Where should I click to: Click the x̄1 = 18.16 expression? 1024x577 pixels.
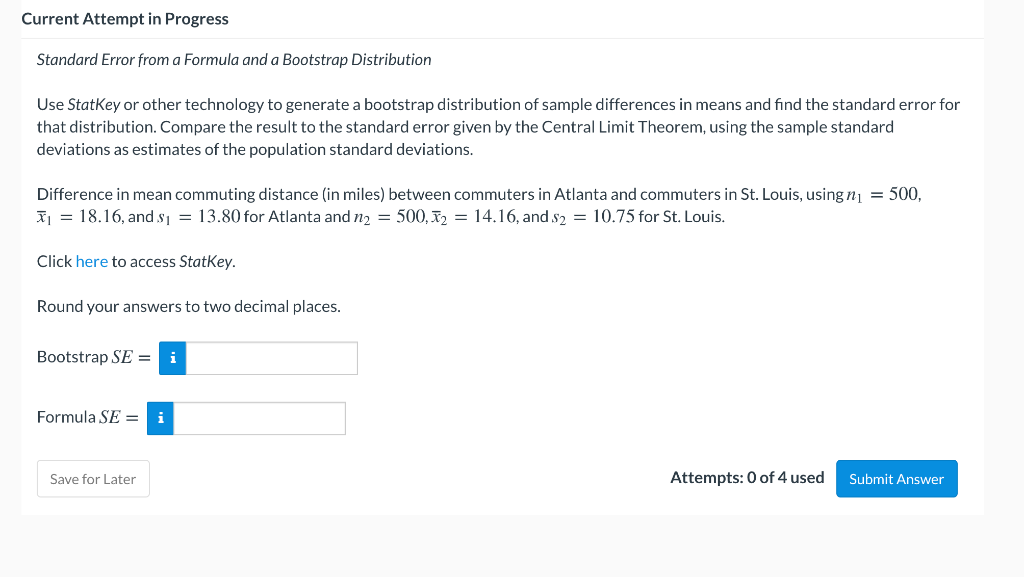[79, 217]
